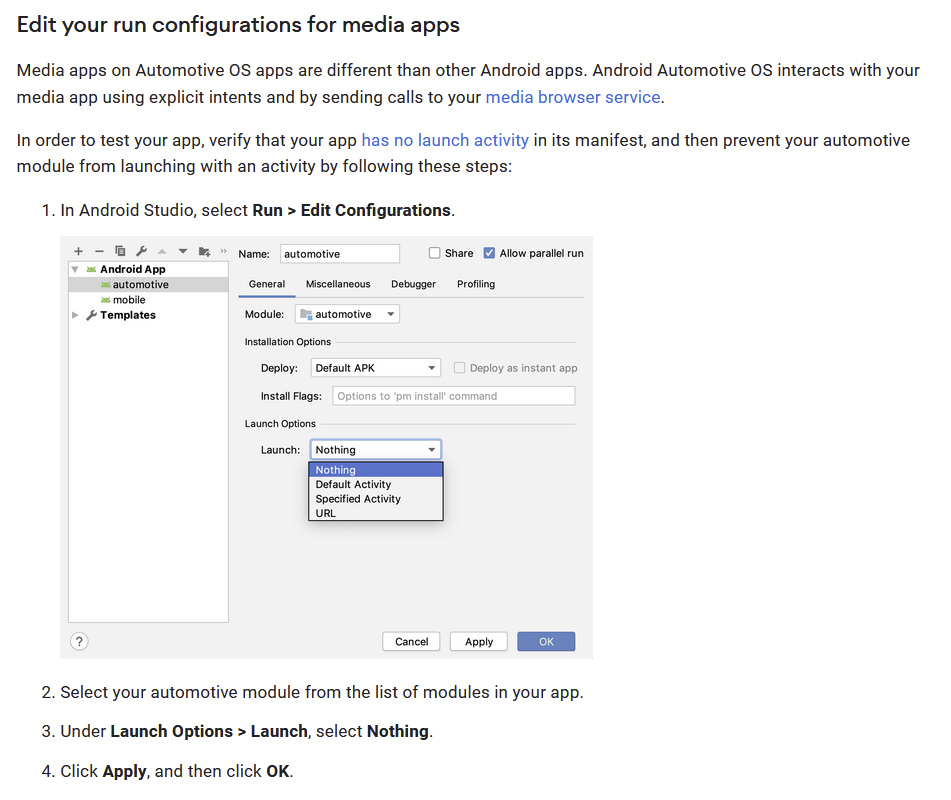
Task: Click the wrench Edit Templates toolbar icon
Action: [x=141, y=252]
